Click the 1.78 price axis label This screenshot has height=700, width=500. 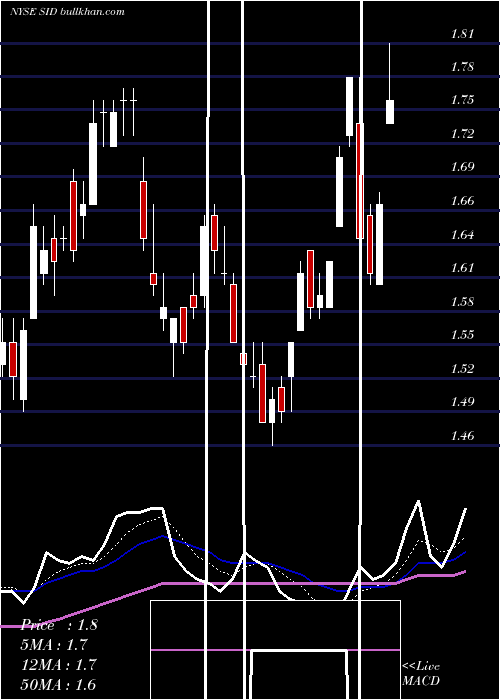(462, 67)
